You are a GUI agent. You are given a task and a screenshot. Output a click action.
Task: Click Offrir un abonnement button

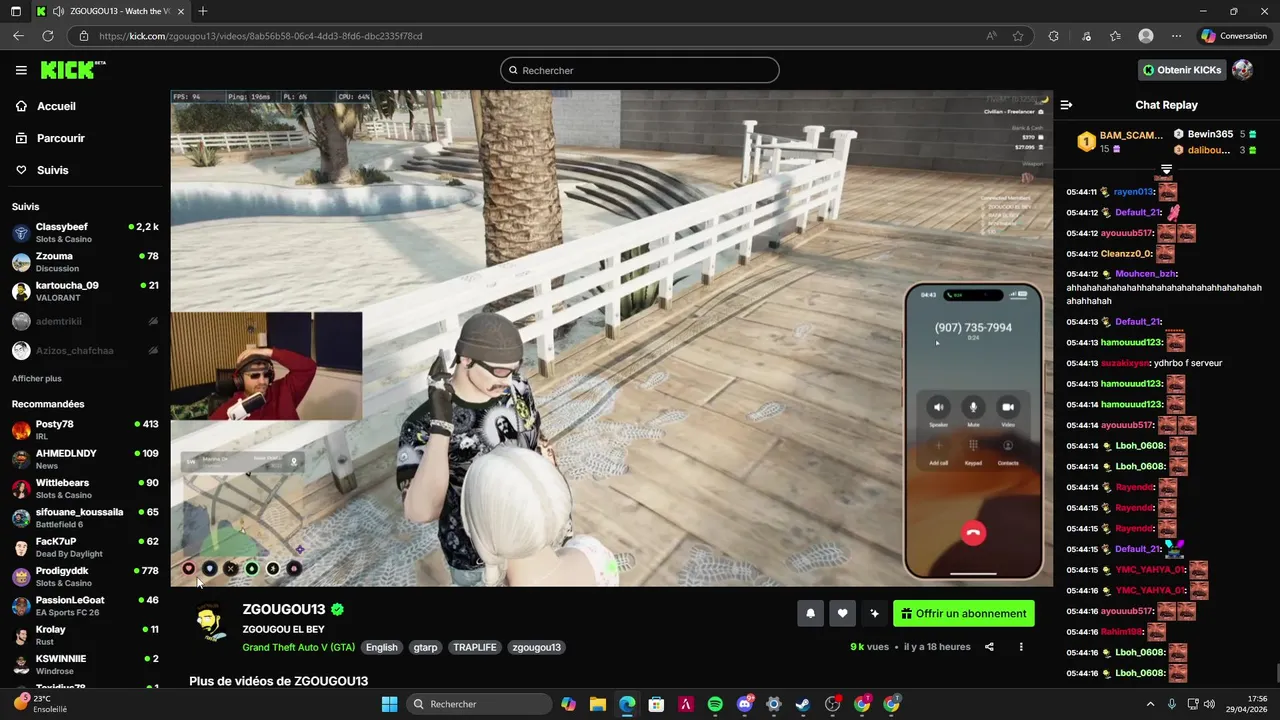pos(963,613)
